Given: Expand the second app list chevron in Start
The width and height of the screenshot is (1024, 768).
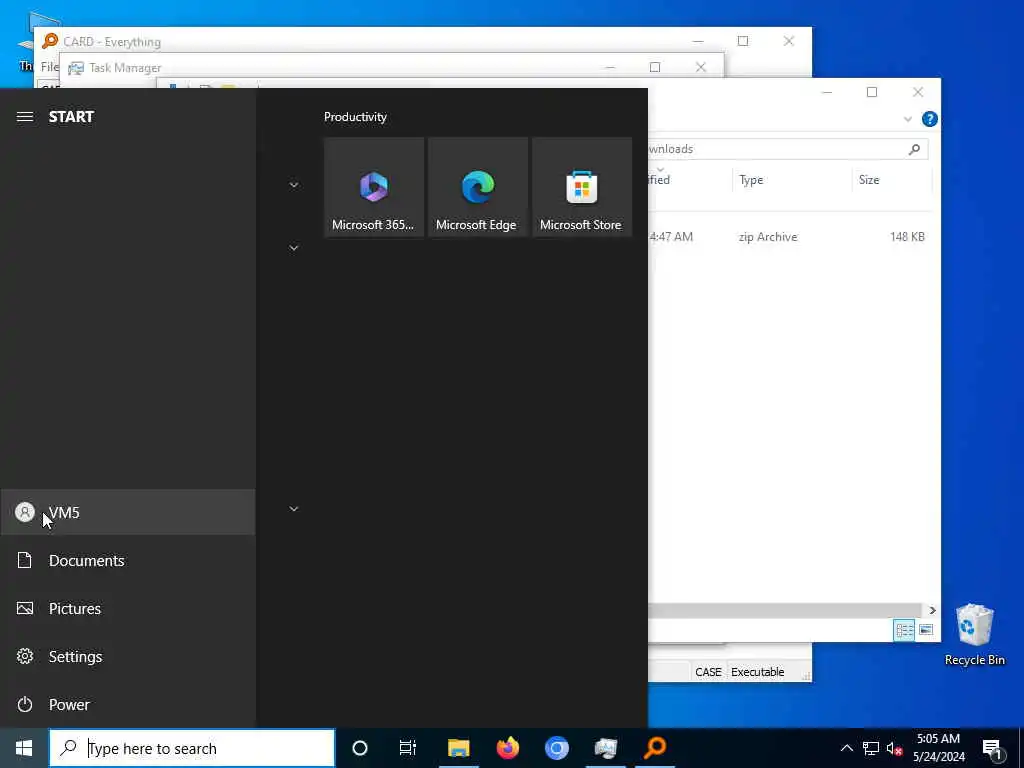Looking at the screenshot, I should 294,248.
